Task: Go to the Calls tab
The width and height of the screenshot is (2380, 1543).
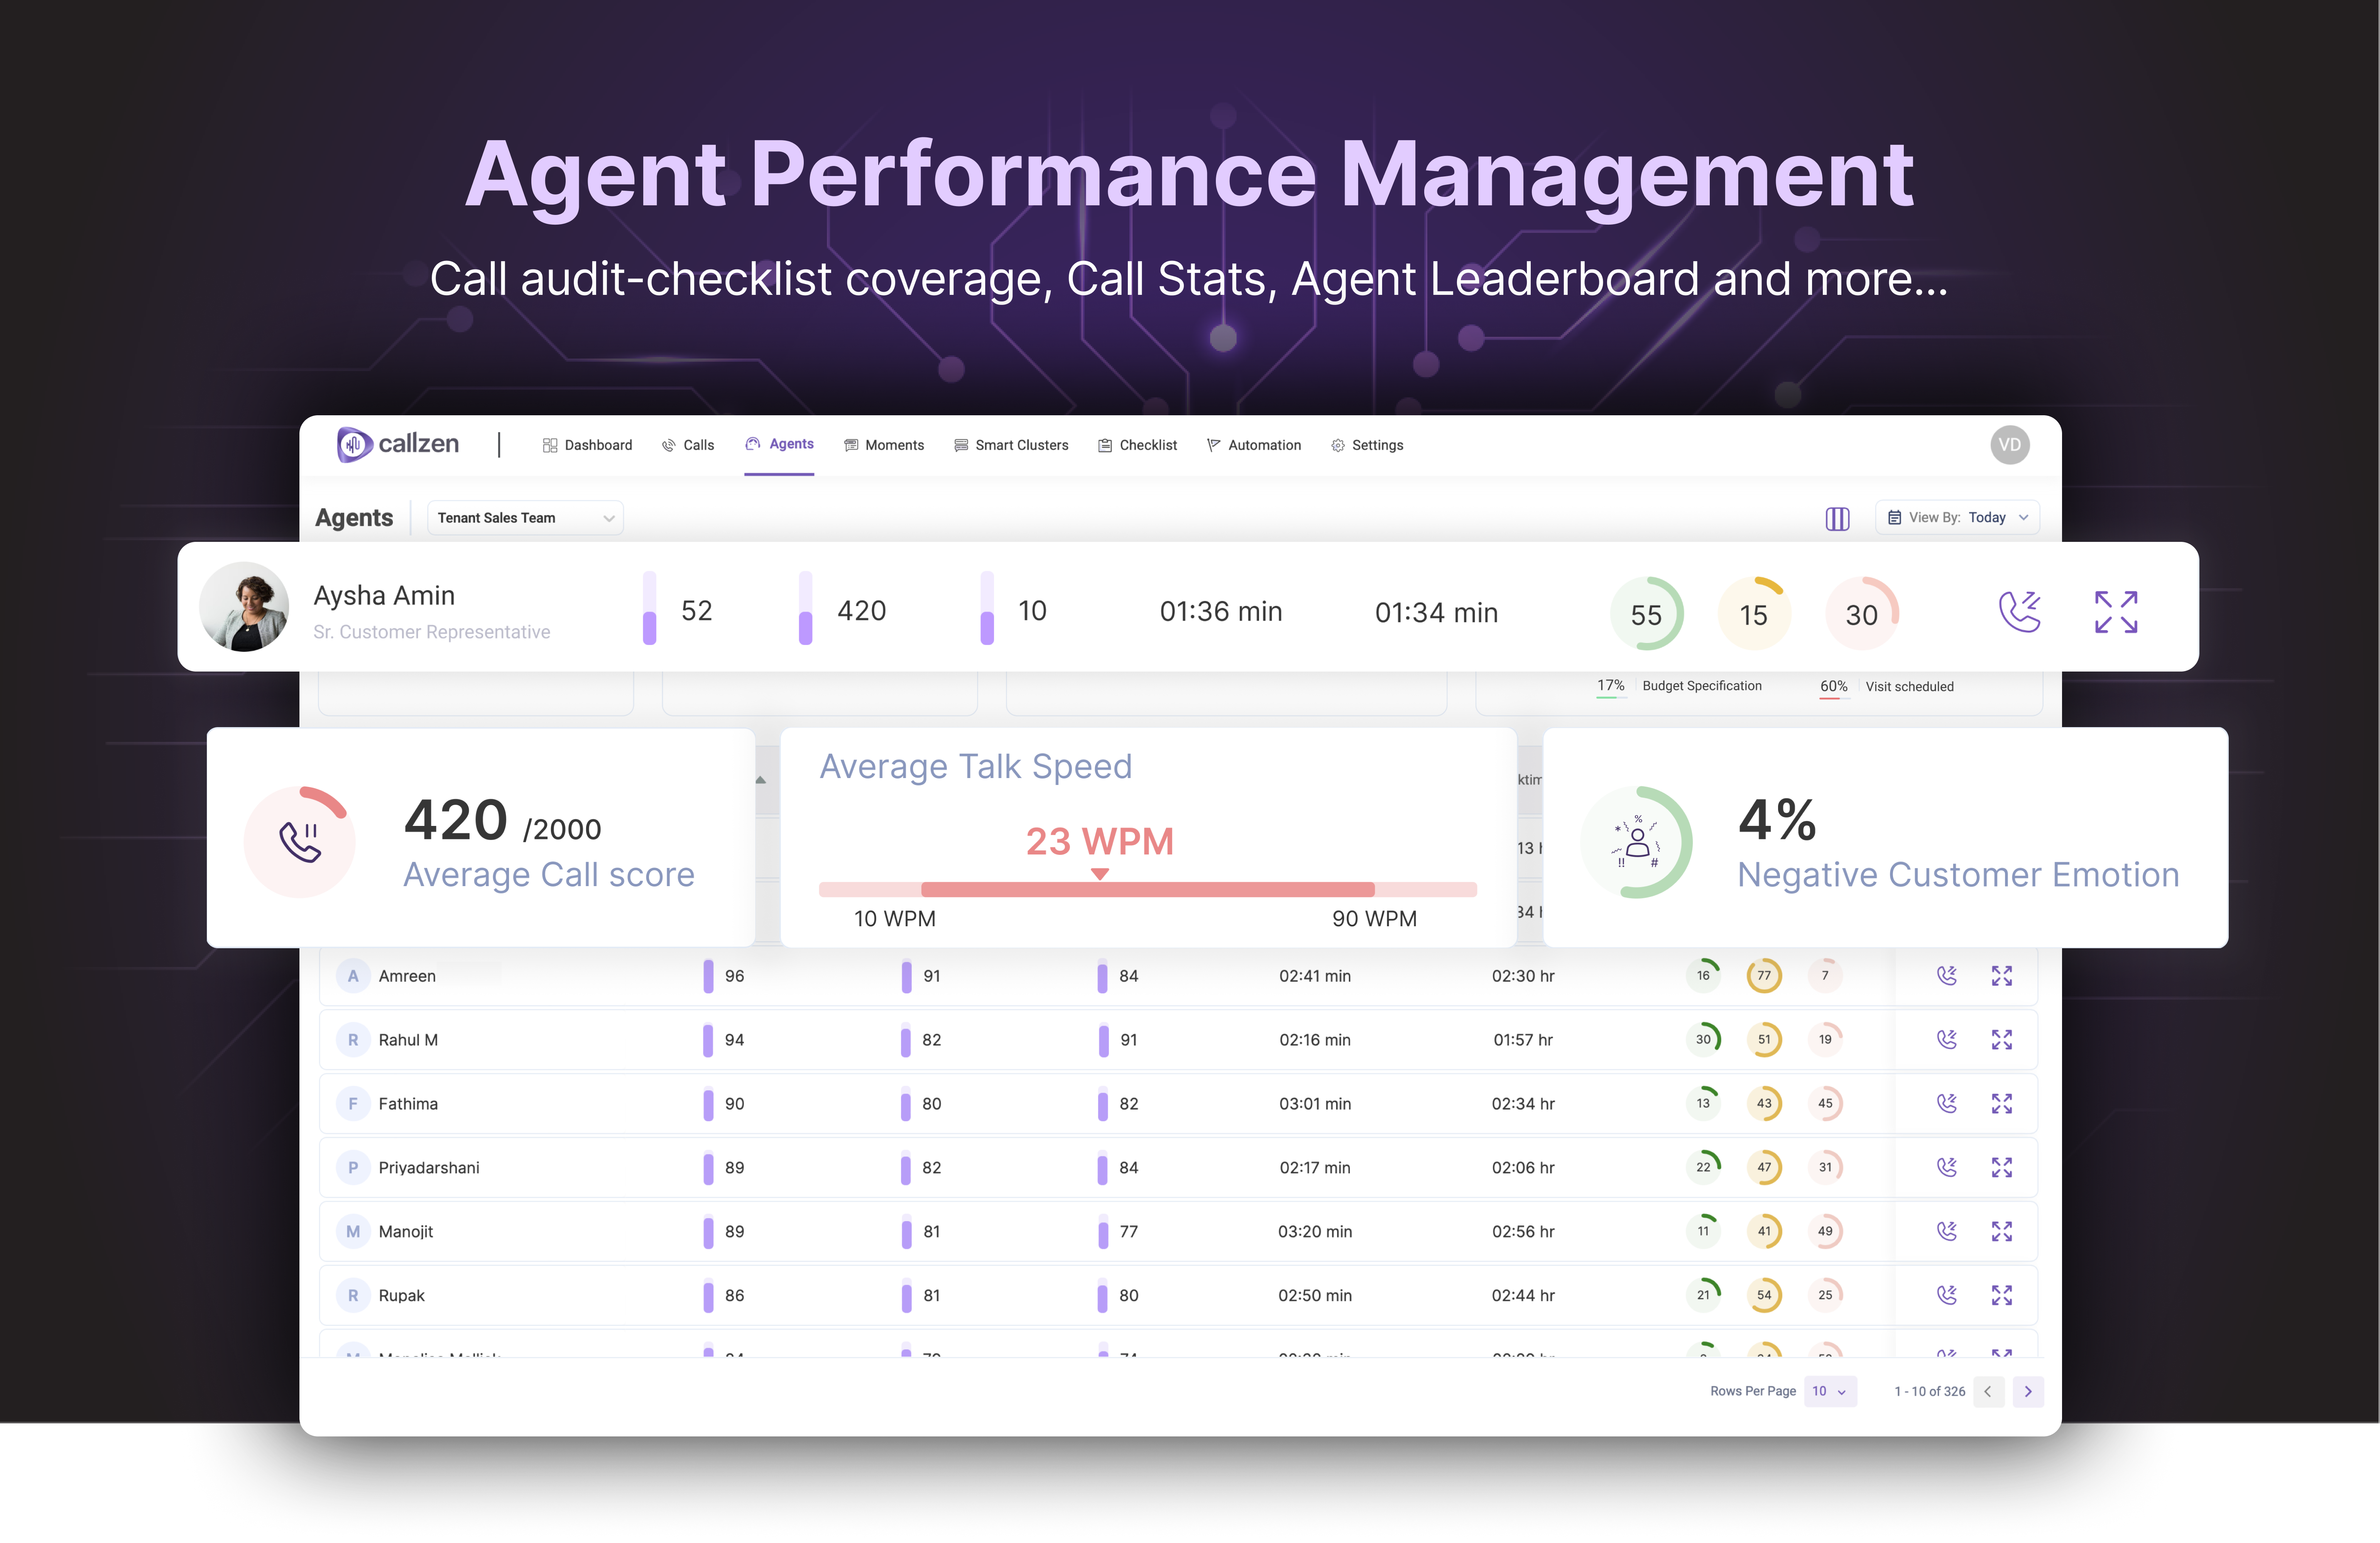Action: pyautogui.click(x=688, y=445)
